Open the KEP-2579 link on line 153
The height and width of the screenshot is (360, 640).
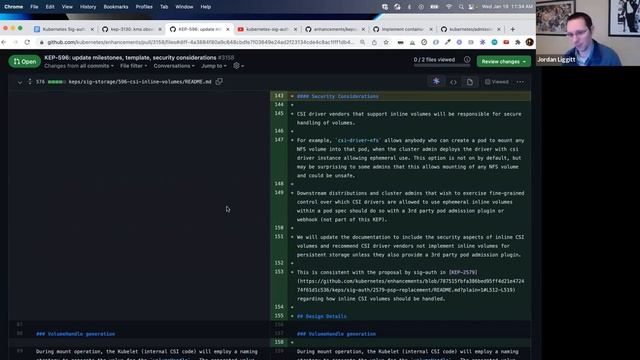(463, 272)
